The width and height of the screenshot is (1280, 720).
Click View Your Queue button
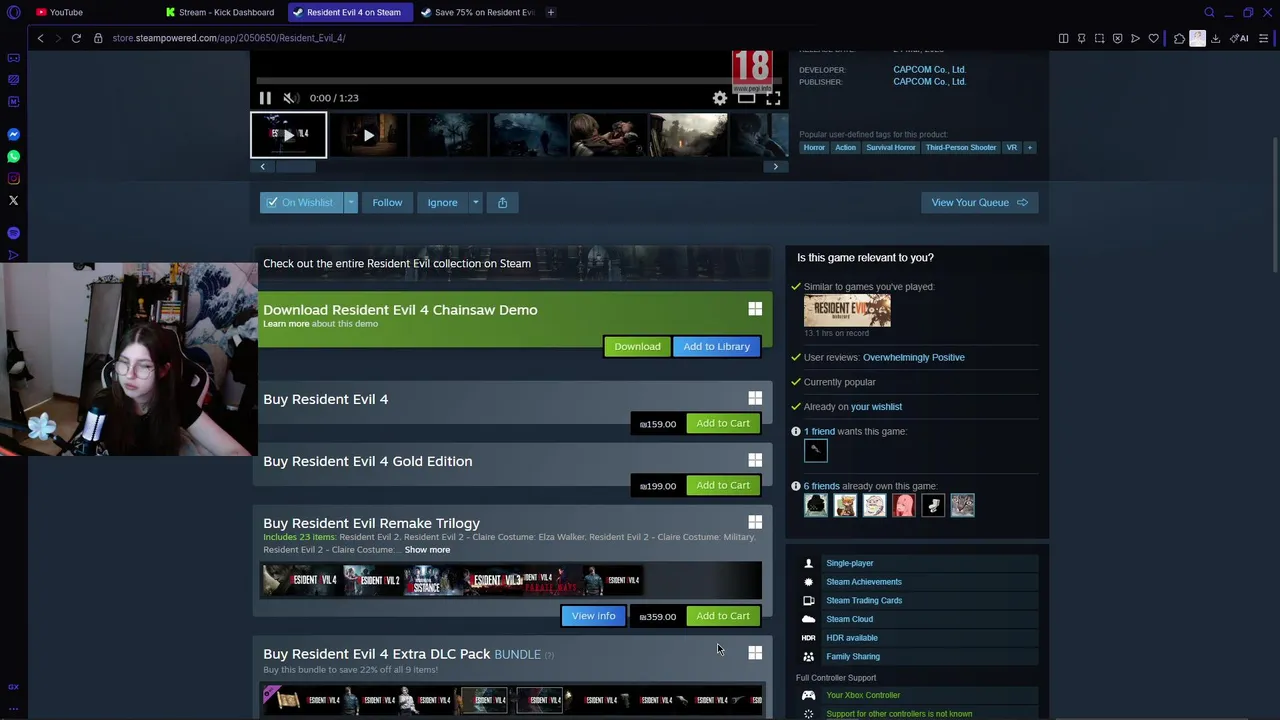979,202
